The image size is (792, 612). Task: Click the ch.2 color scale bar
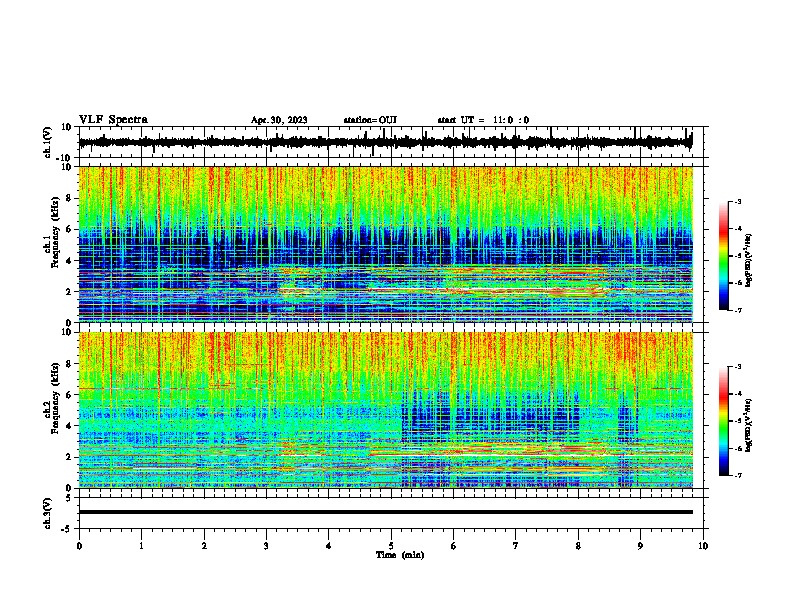[x=724, y=421]
